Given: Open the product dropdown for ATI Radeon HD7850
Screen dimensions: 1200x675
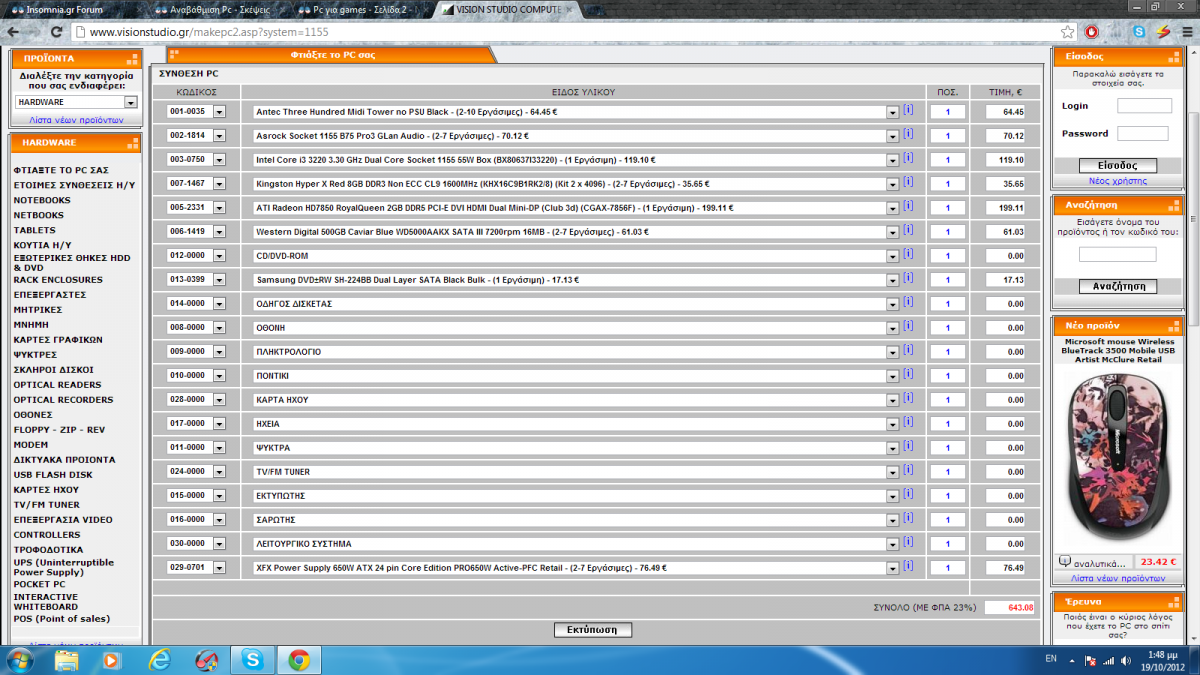Looking at the screenshot, I should coord(892,208).
